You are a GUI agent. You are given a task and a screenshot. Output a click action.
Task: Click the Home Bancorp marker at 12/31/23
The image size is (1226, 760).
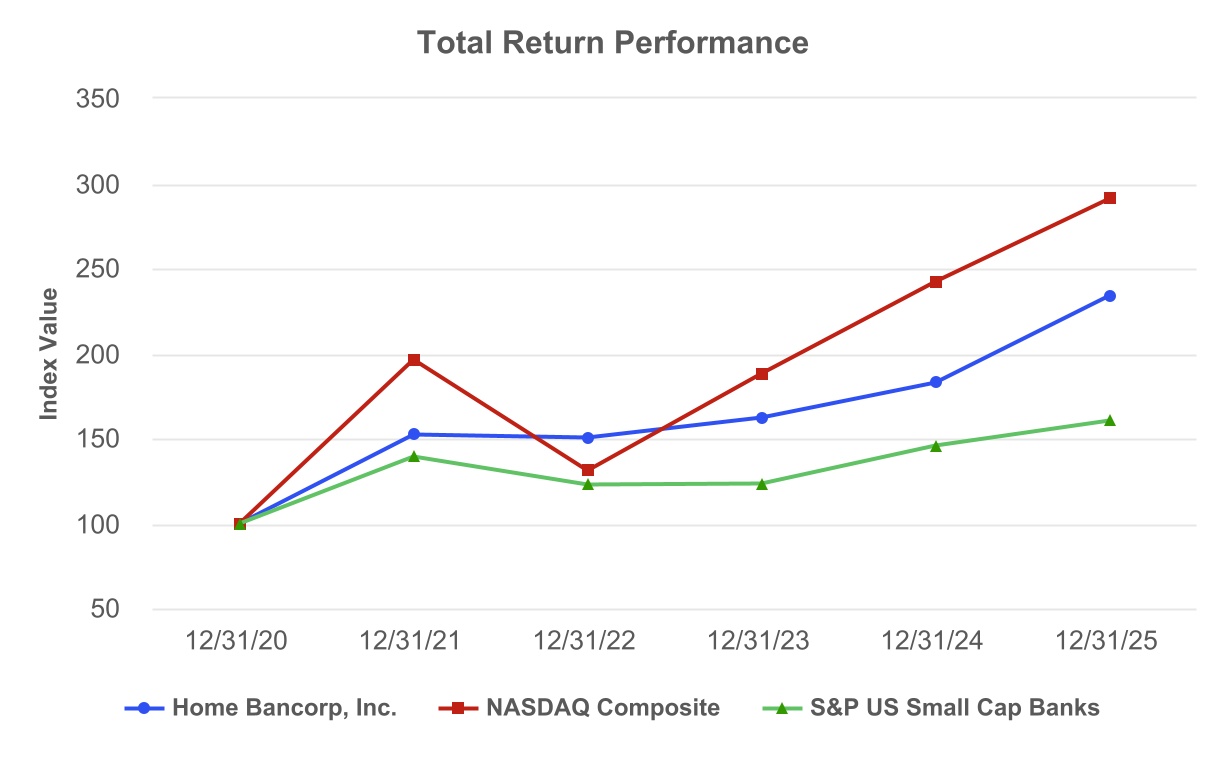coord(762,418)
